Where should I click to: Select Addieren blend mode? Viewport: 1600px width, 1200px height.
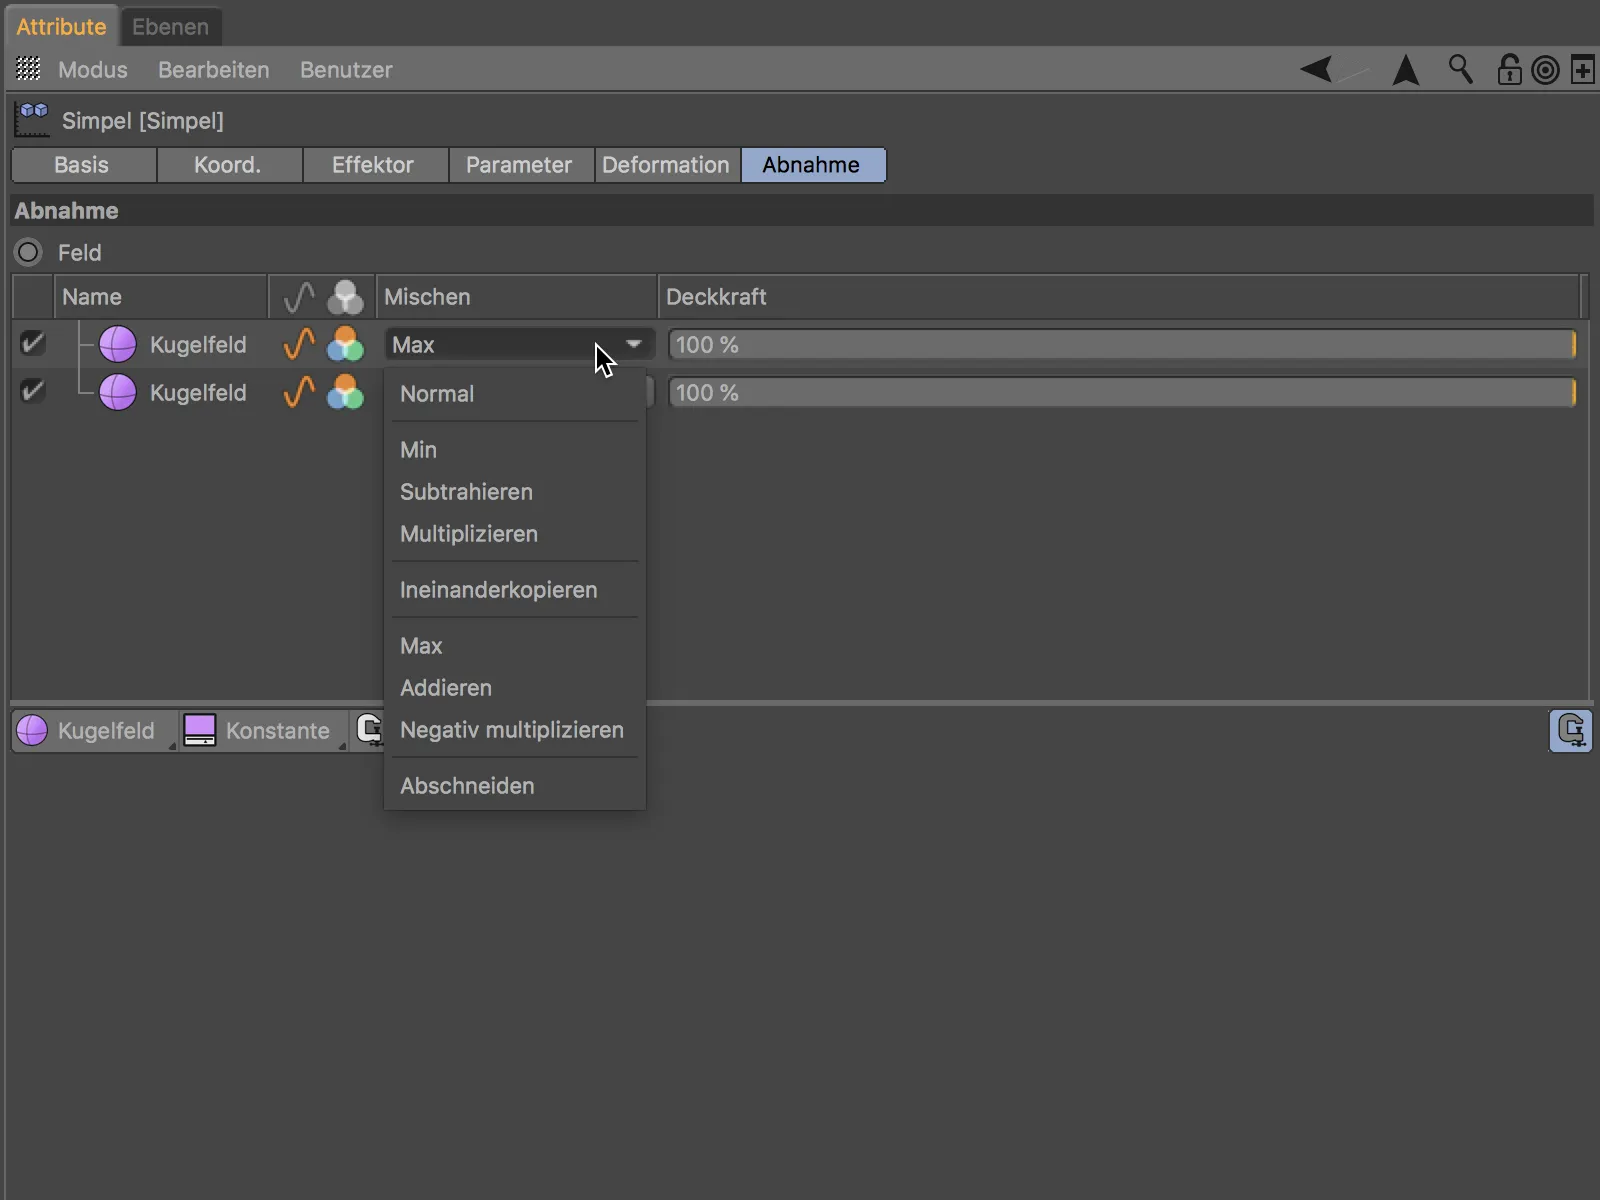(515, 688)
